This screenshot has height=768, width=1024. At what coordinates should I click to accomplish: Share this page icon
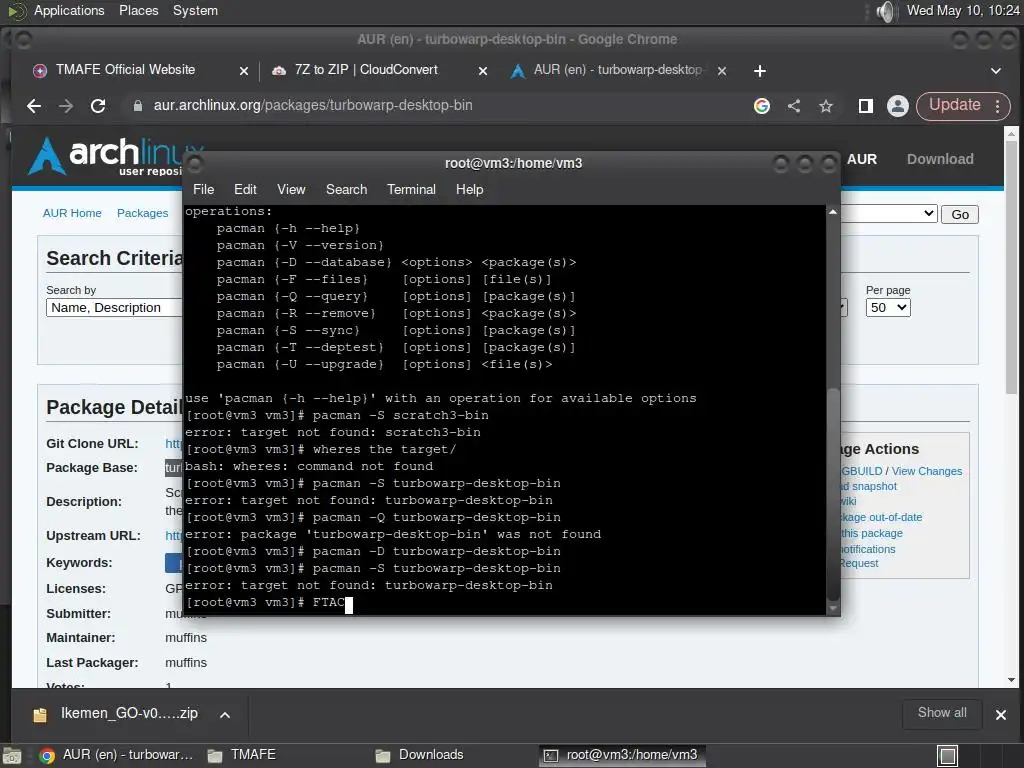click(x=793, y=106)
